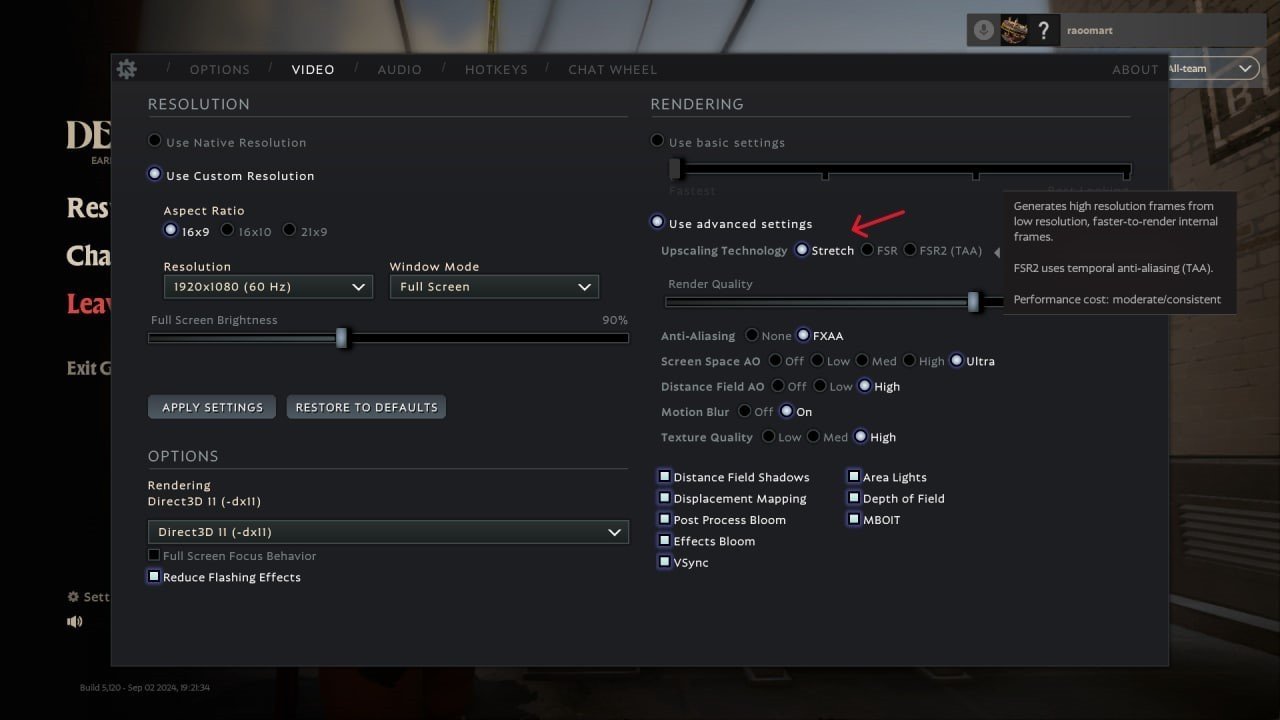The height and width of the screenshot is (720, 1280).
Task: Open the Direct3D 11 (-dx11) rendering dropdown
Action: 388,532
